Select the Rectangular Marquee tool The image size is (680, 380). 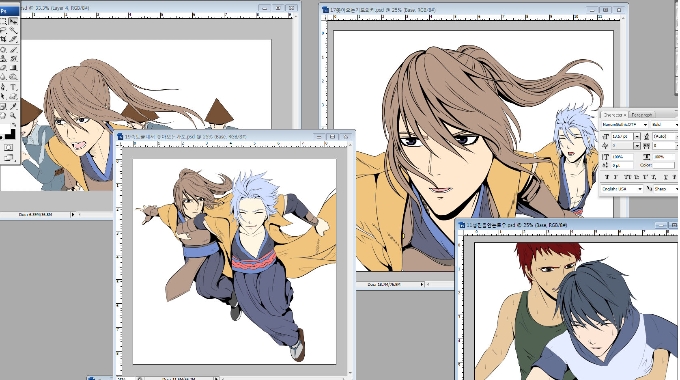[3, 21]
